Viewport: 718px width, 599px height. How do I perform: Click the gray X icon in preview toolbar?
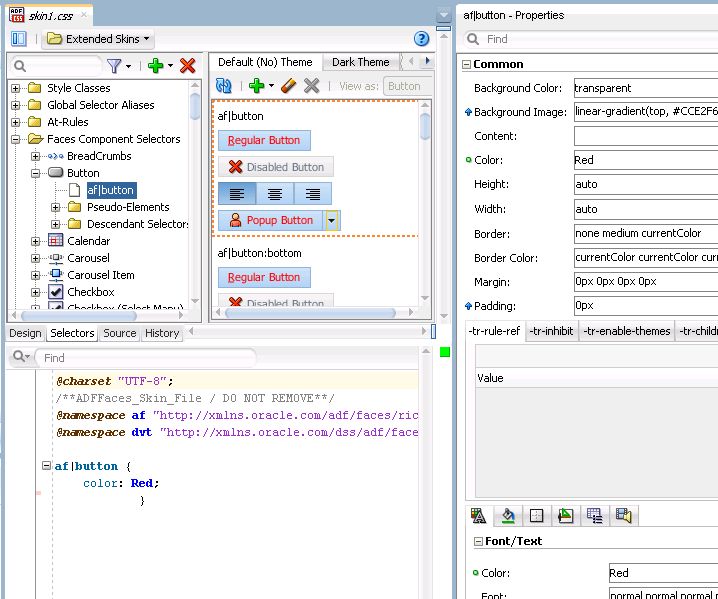311,86
